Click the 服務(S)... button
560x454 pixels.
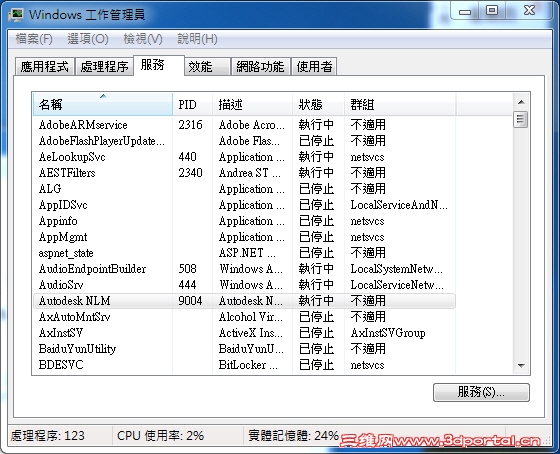coord(481,392)
